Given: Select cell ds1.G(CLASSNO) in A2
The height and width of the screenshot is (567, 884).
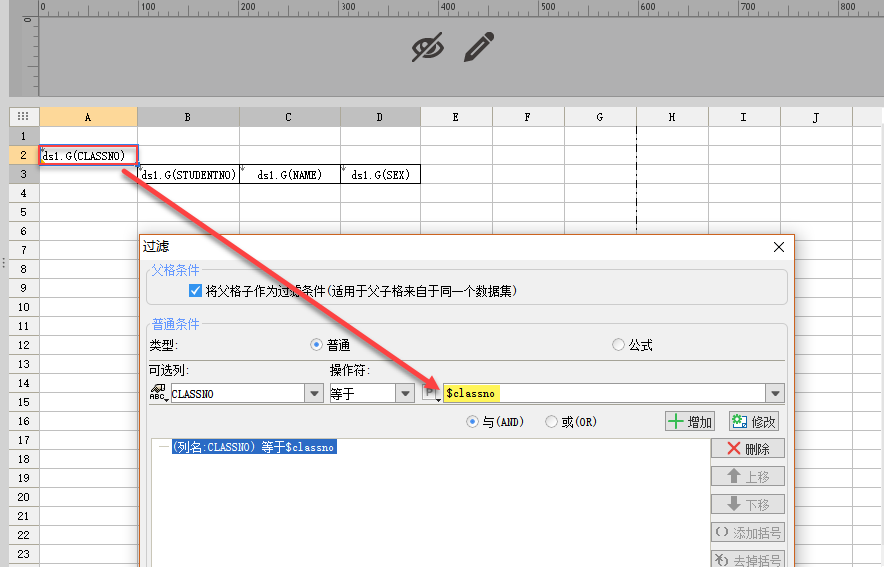Looking at the screenshot, I should click(x=89, y=155).
